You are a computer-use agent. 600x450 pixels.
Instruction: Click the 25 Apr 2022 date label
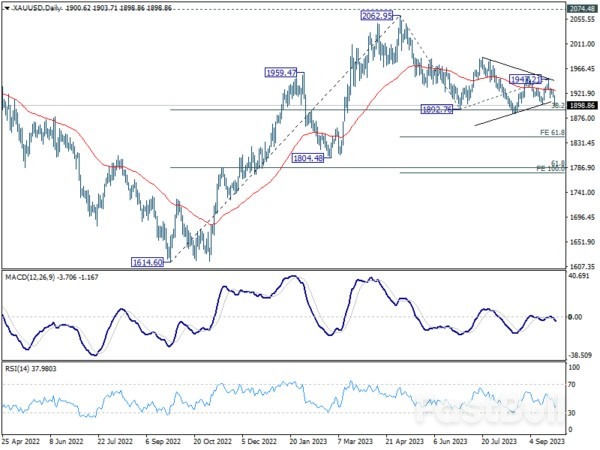(21, 441)
